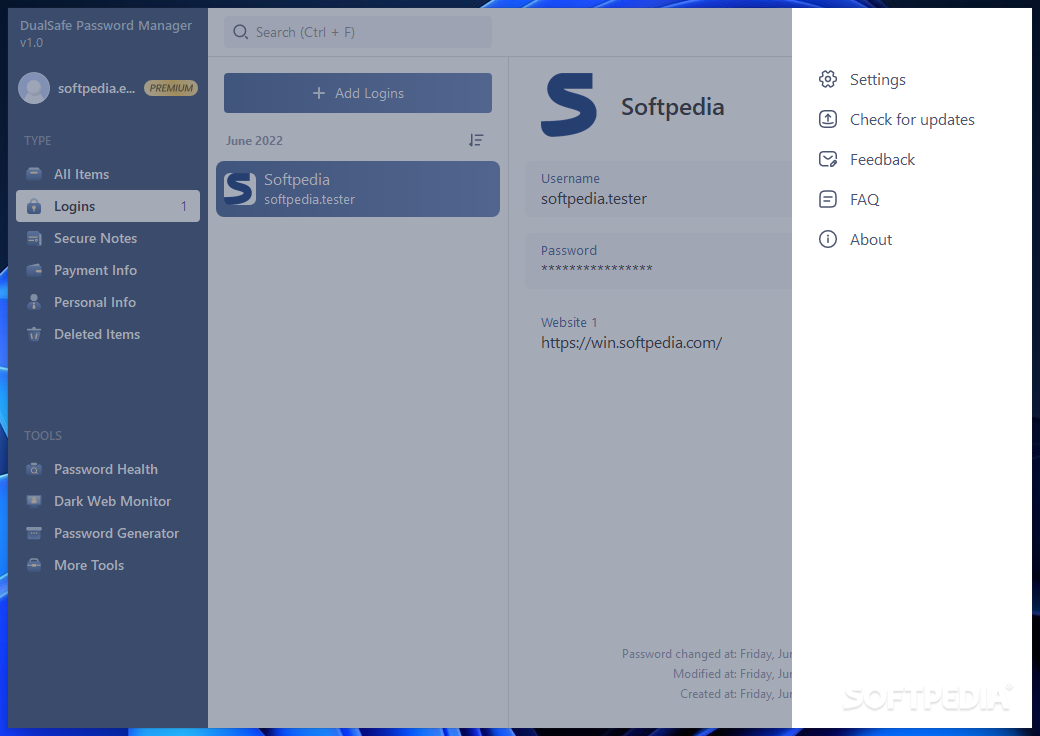
Task: Click the Password changed at timestamp
Action: [x=707, y=654]
